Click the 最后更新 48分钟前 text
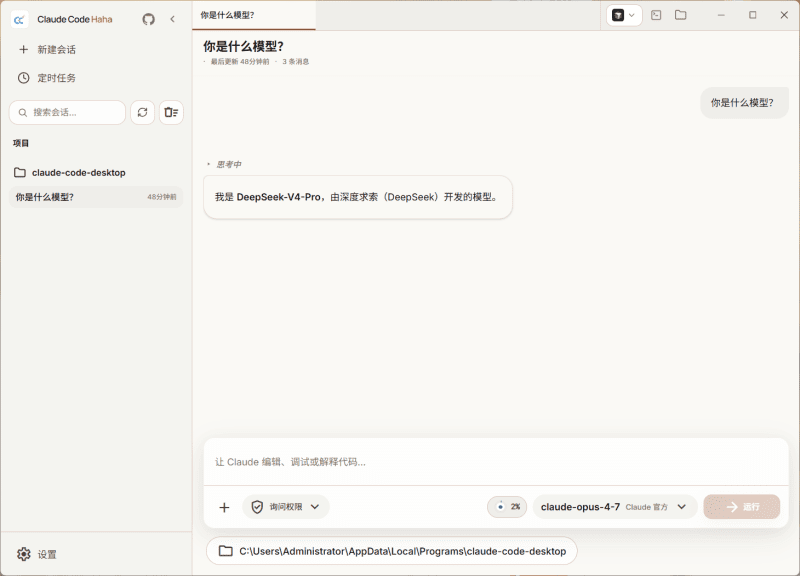Viewport: 800px width, 576px height. tap(240, 62)
